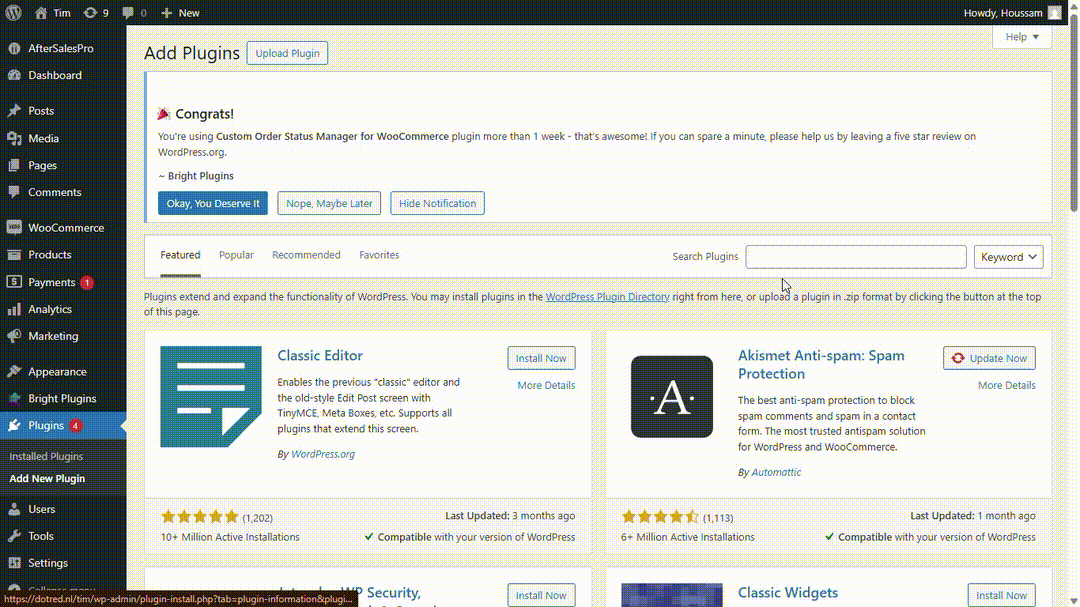
Task: Open the WooCommerce sidebar icon
Action: 14,227
